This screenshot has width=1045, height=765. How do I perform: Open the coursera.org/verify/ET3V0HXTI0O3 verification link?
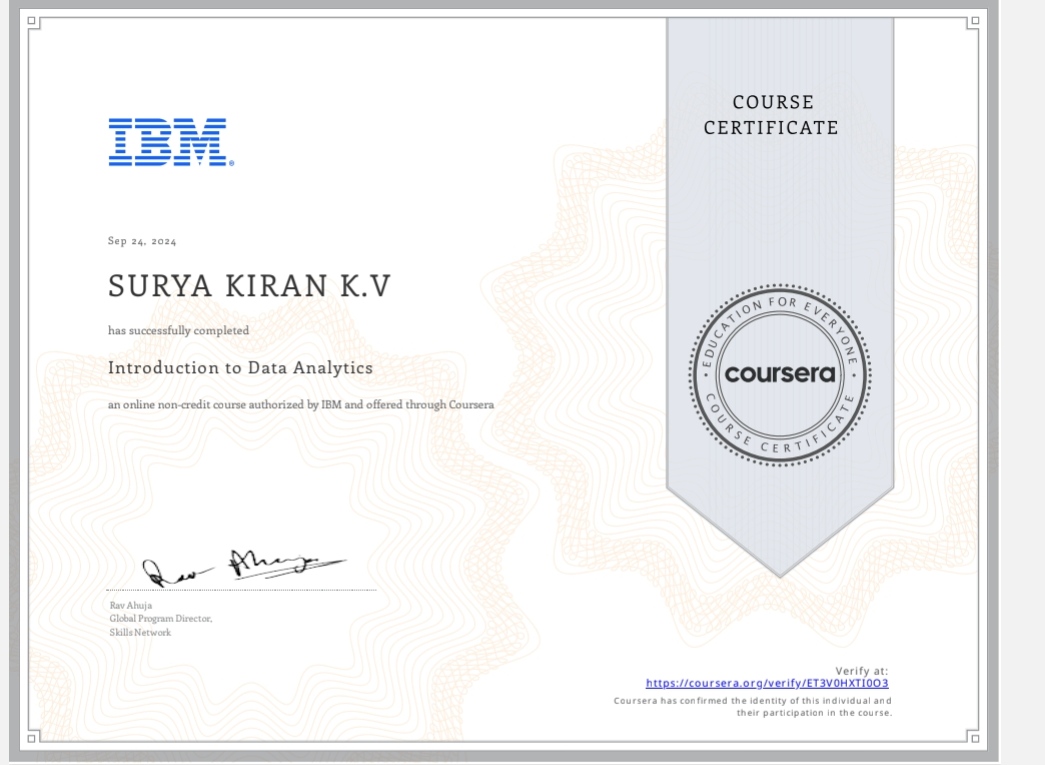click(767, 683)
